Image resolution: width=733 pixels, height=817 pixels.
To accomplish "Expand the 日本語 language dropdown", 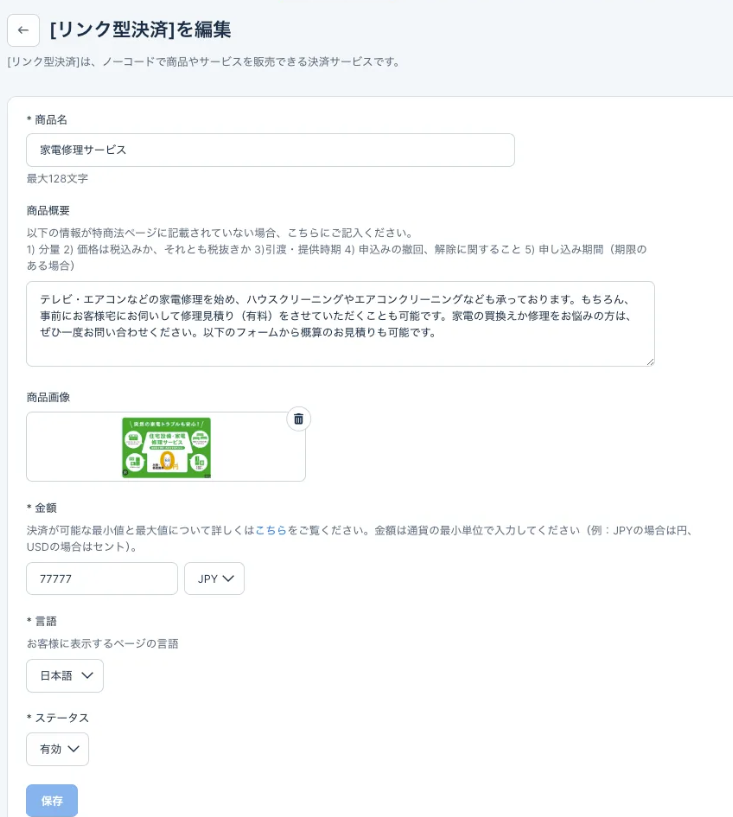I will [x=65, y=676].
